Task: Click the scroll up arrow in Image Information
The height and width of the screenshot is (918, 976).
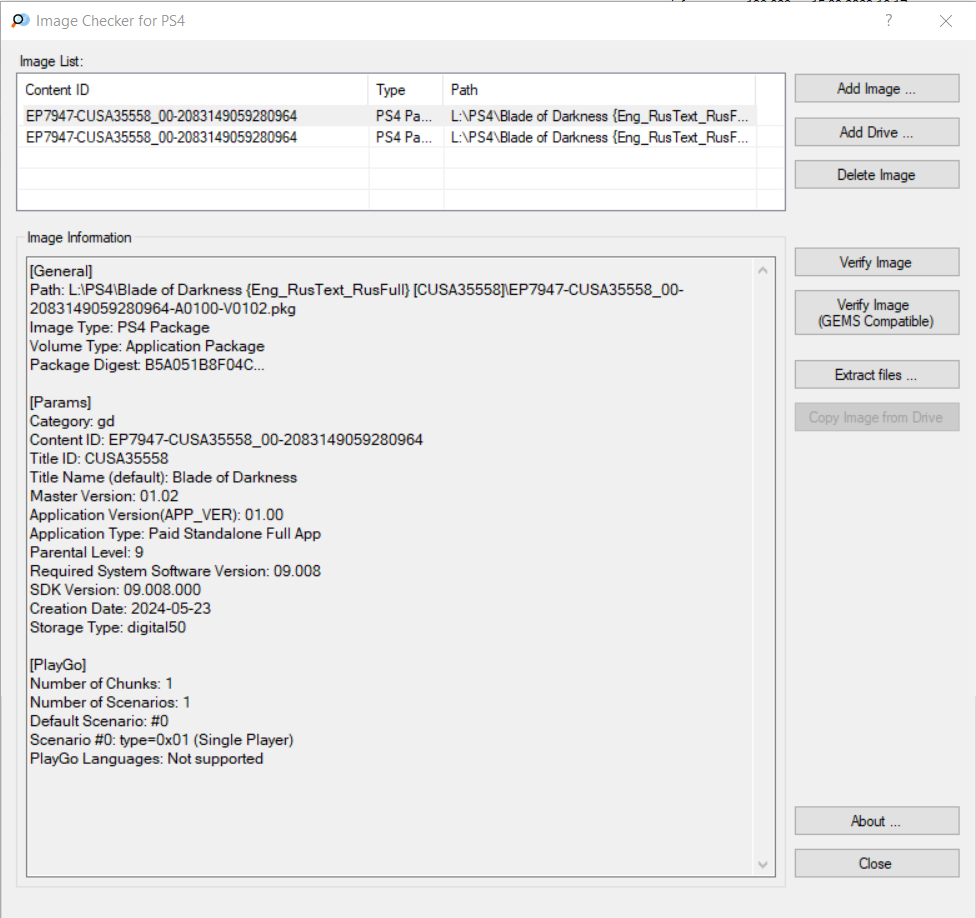Action: tap(762, 270)
